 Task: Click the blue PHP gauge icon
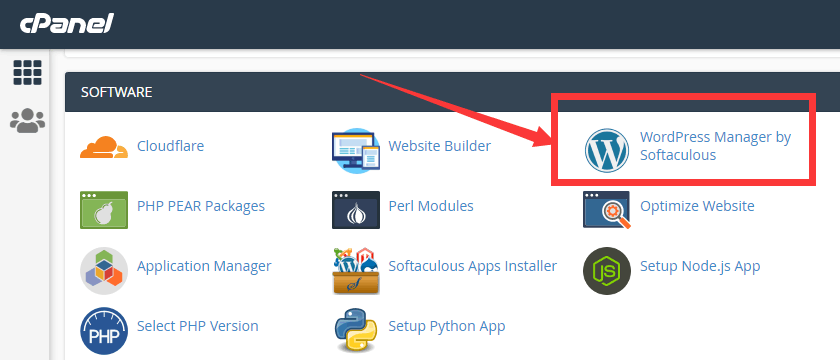tap(104, 331)
